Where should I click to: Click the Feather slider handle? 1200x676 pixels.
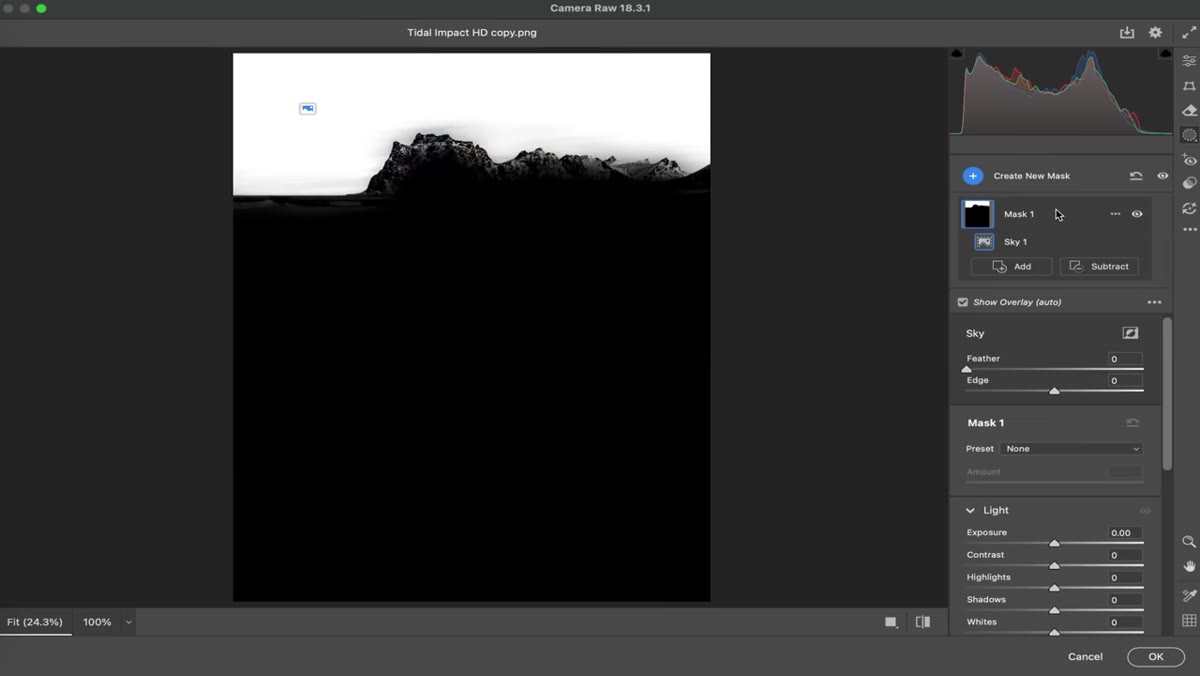pyautogui.click(x=967, y=369)
